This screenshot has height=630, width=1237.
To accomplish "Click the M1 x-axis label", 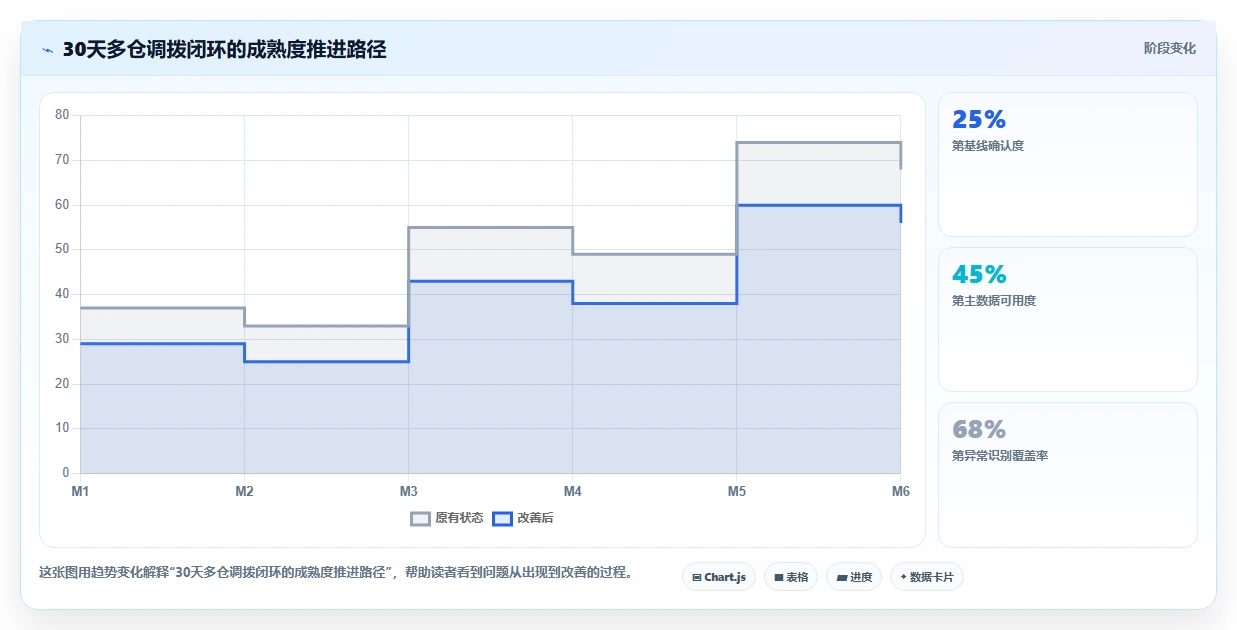I will 80,491.
